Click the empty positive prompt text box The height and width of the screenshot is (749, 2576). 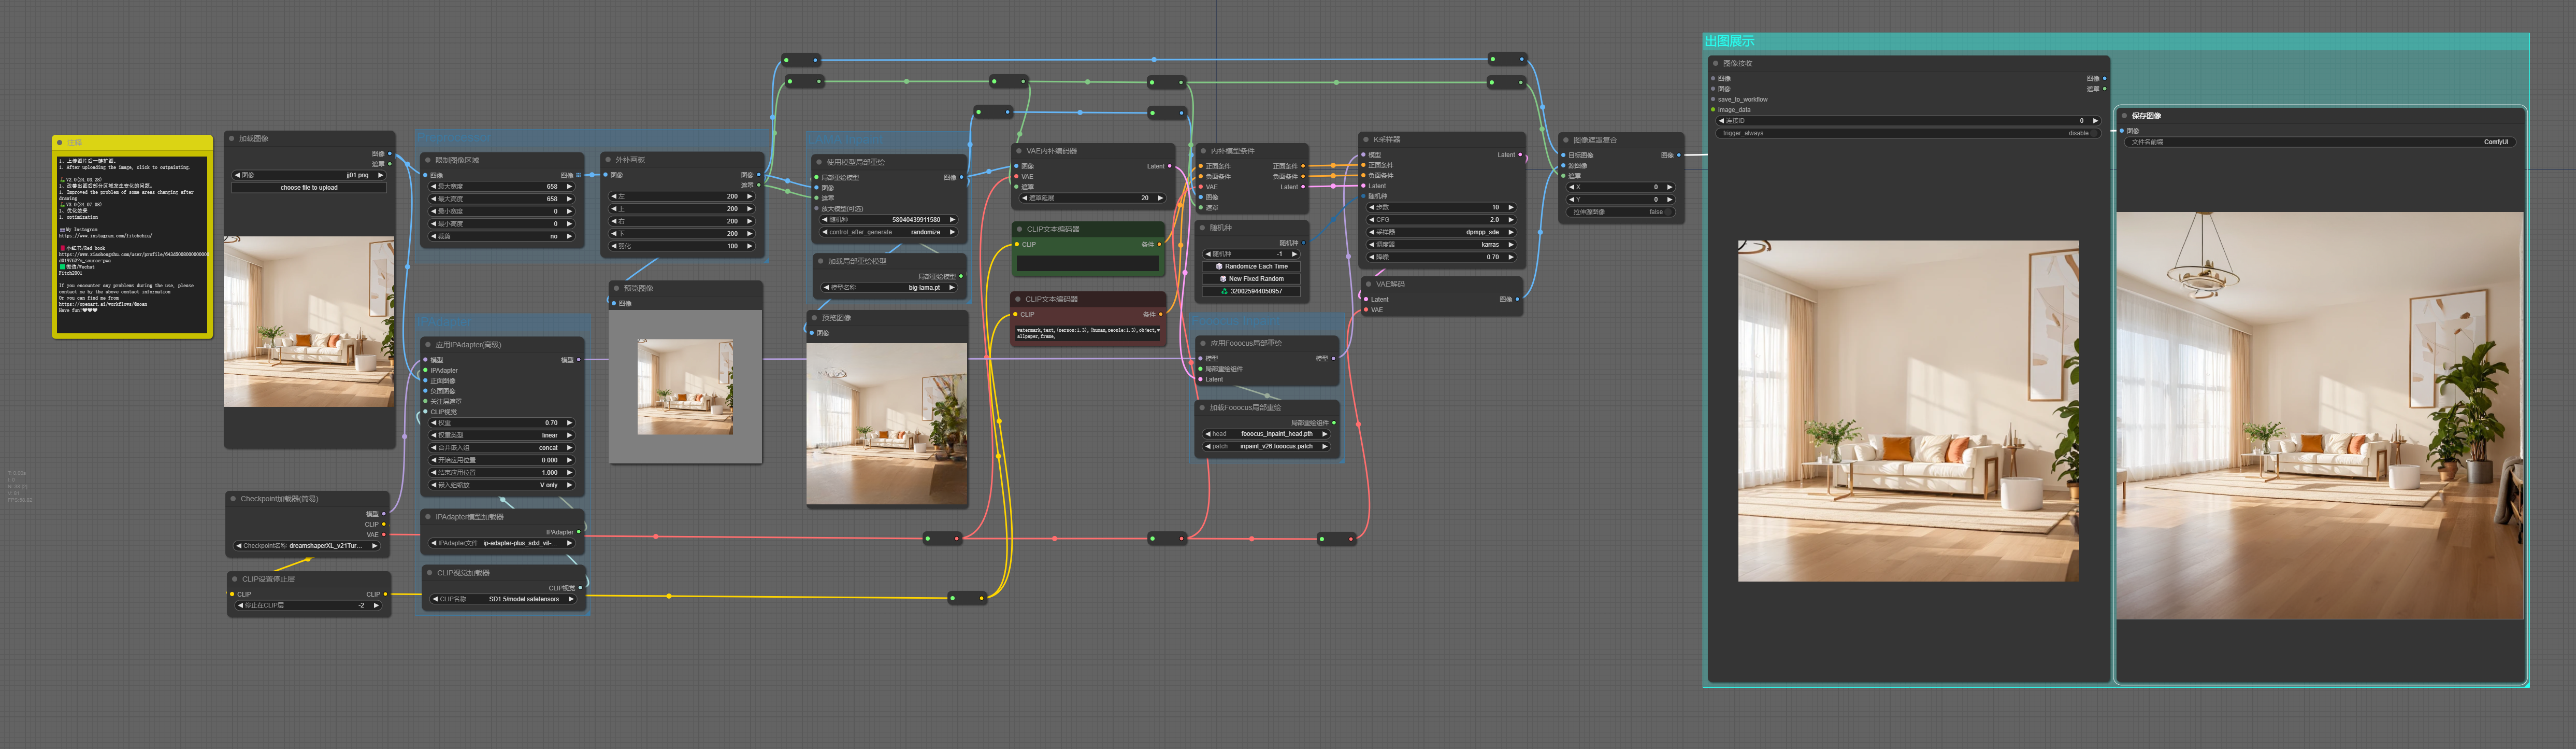click(1088, 264)
